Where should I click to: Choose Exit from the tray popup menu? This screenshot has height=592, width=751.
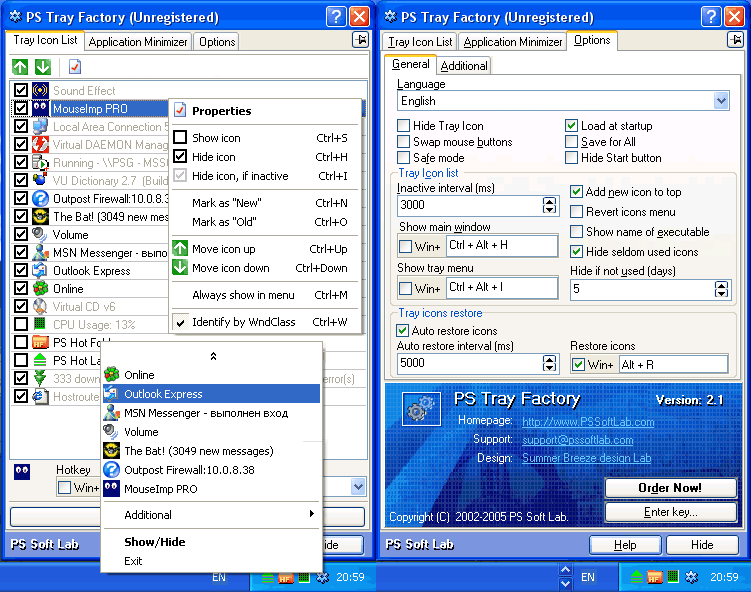(211, 561)
